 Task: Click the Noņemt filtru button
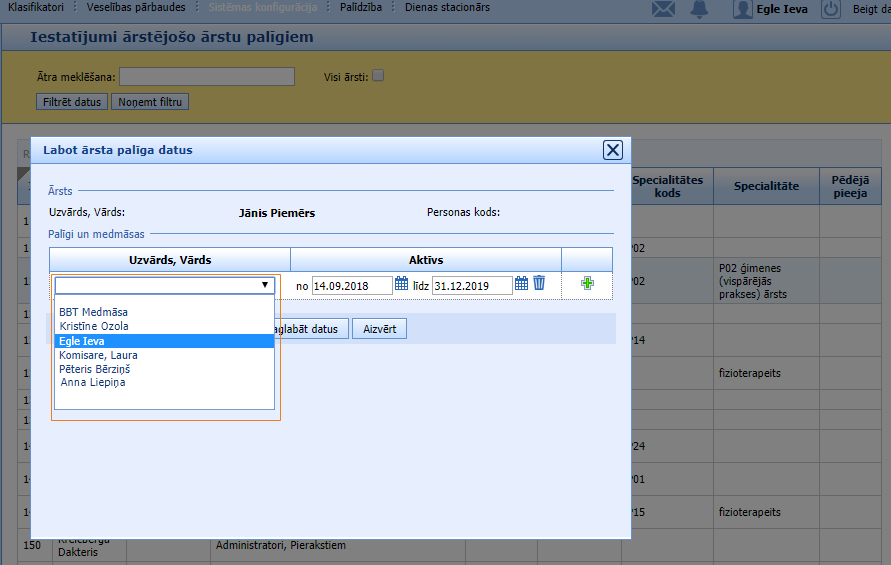[150, 102]
